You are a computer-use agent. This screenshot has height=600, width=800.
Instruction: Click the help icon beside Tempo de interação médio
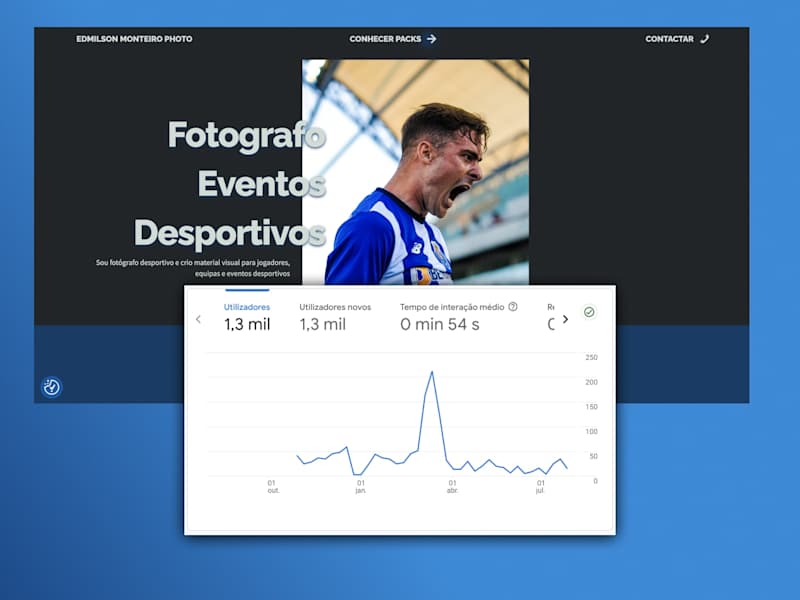coord(513,307)
